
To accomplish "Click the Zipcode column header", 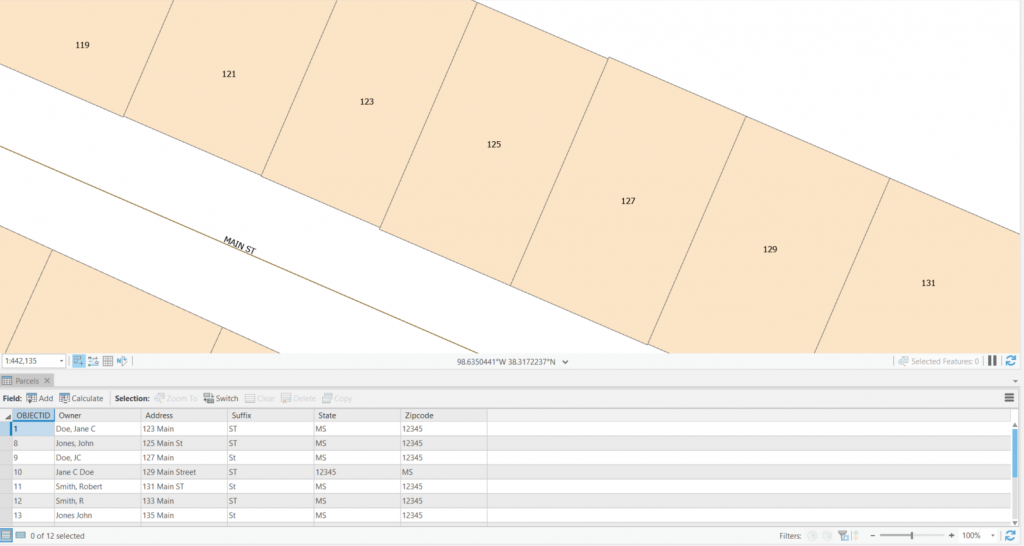I will [x=418, y=415].
